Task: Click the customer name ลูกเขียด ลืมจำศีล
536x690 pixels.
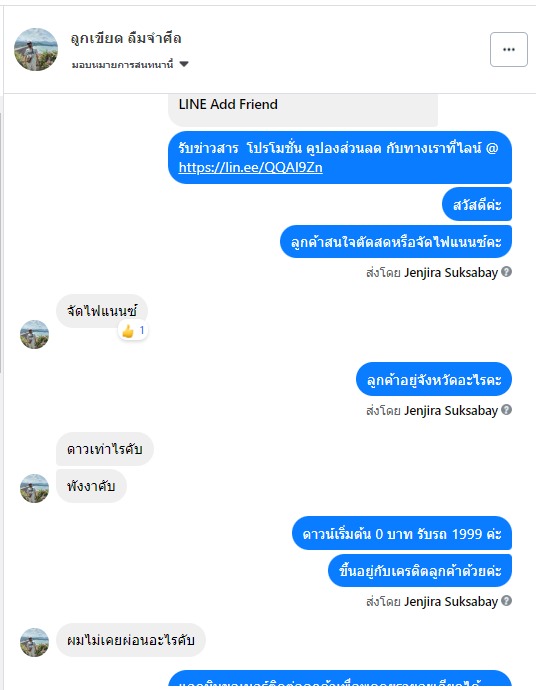Action: coord(126,38)
